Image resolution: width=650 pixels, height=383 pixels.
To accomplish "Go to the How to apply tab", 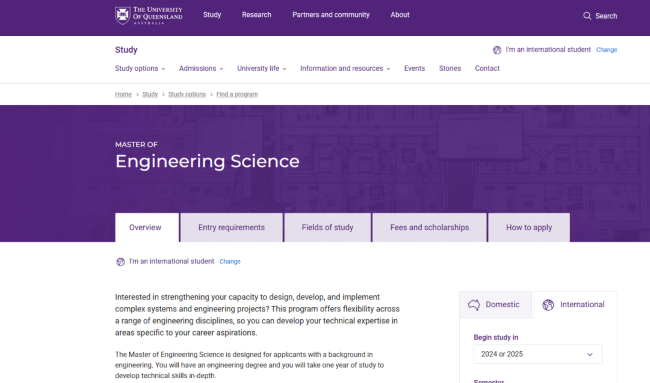I will tap(529, 228).
